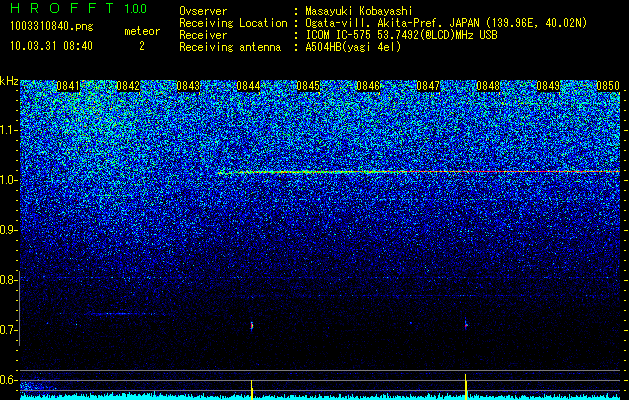Click the yellow detection spike below 0848

466,387
